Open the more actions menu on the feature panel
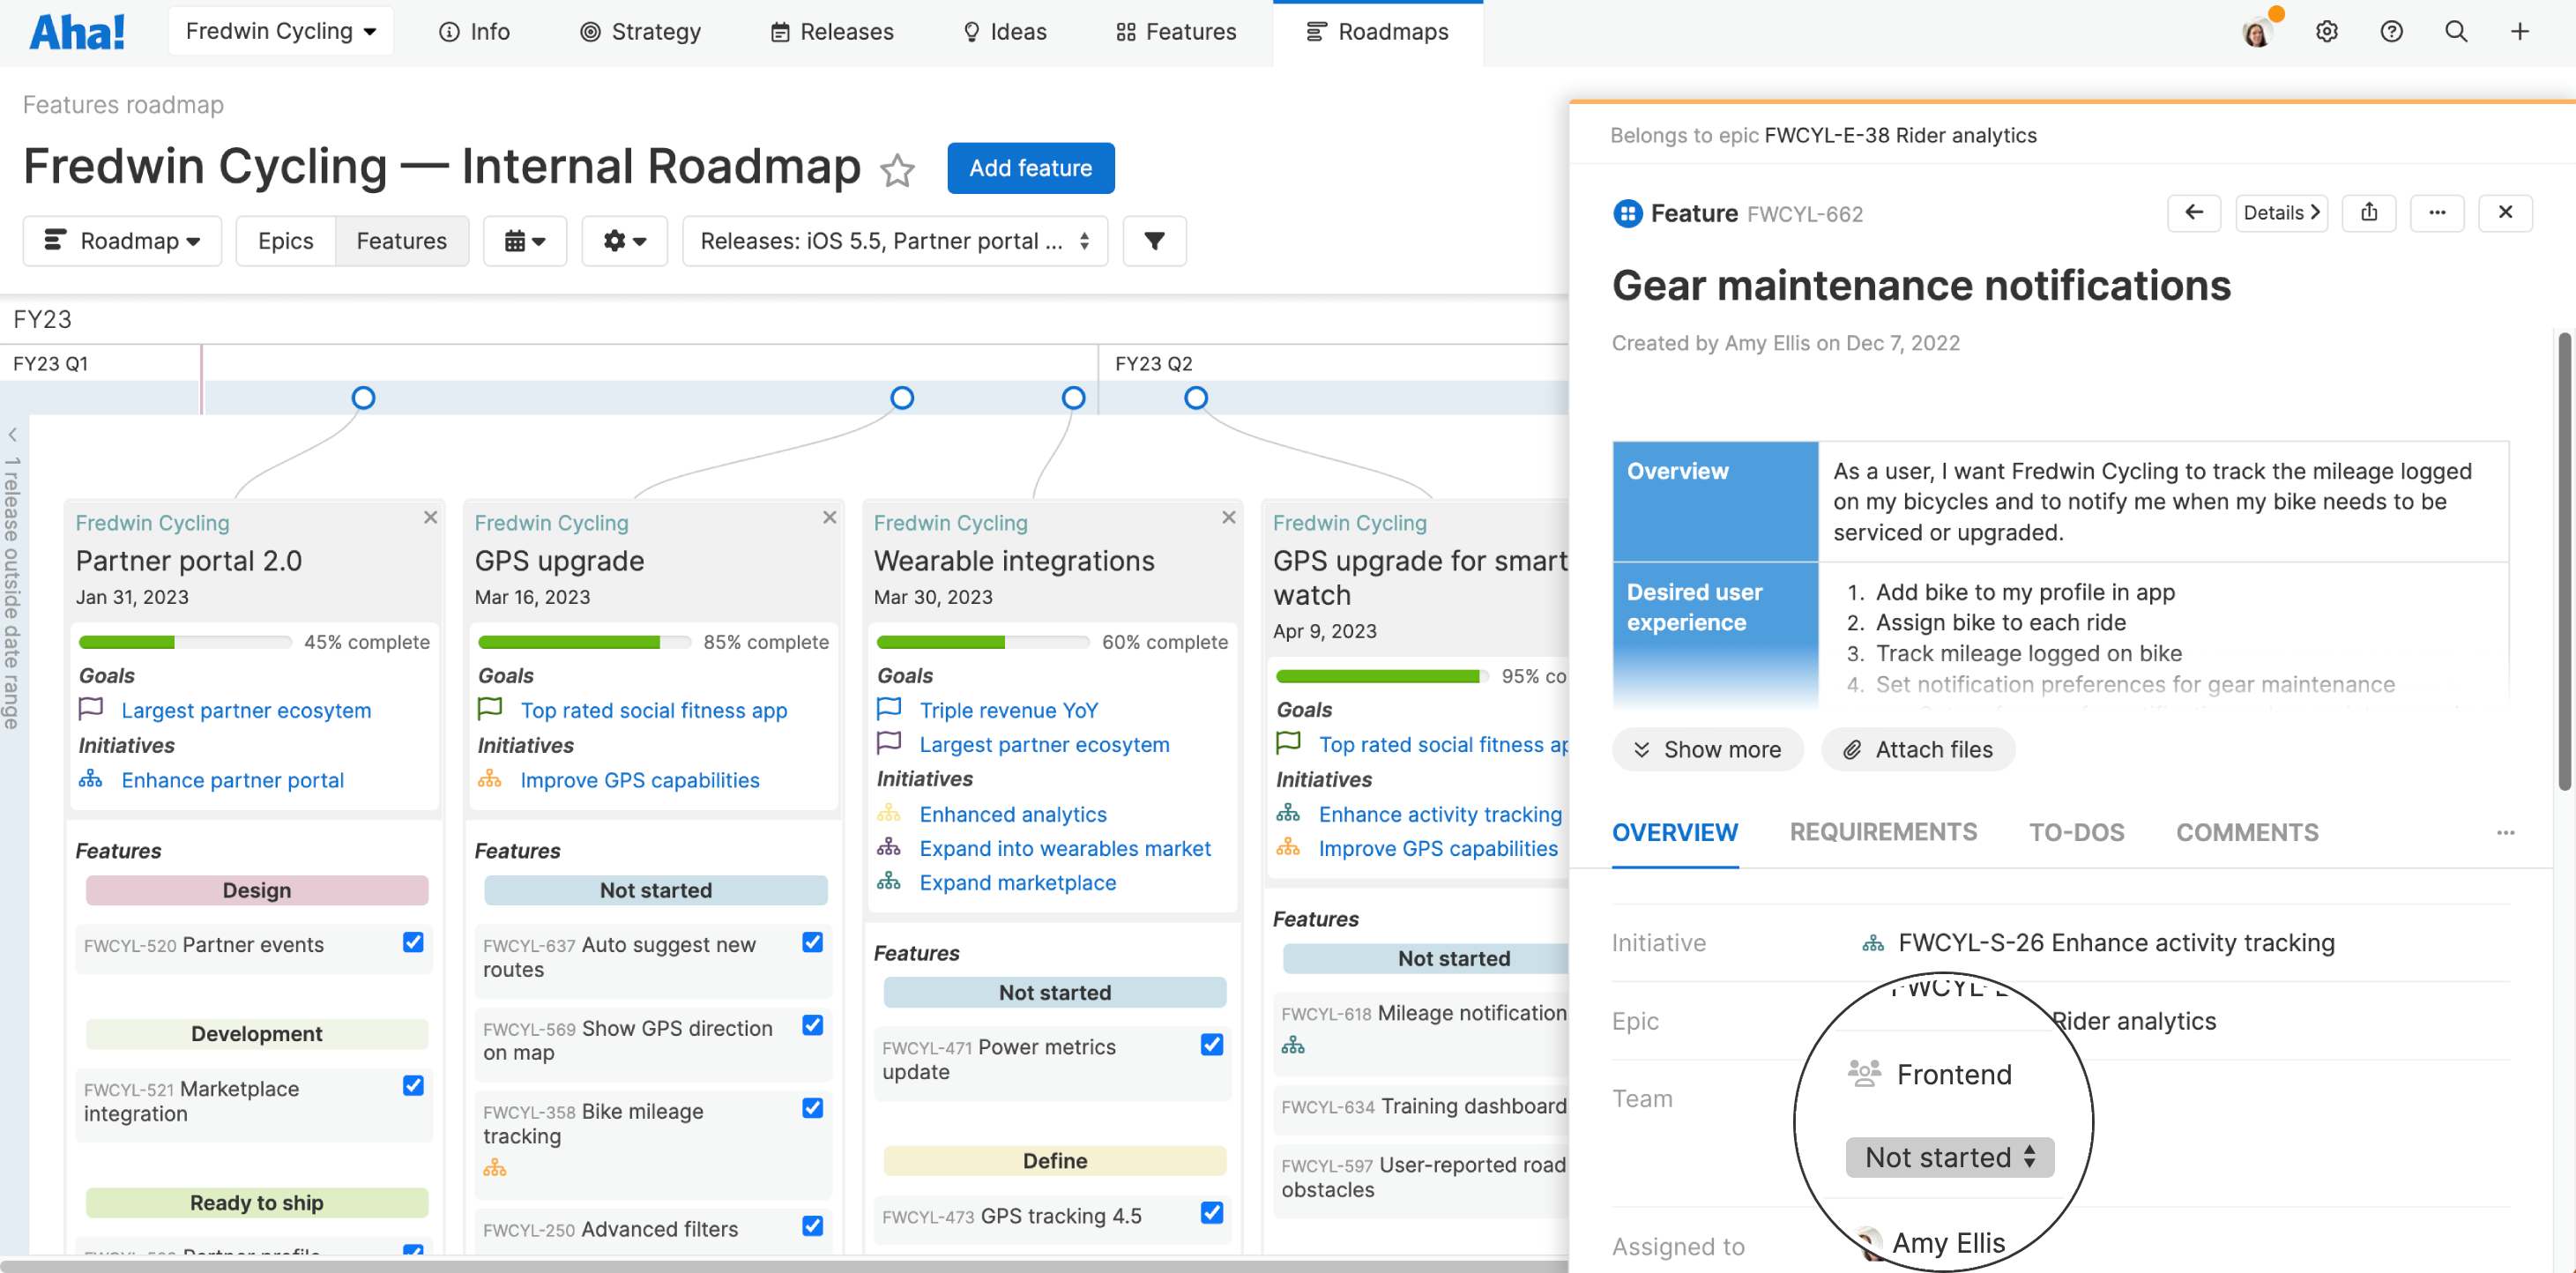The image size is (2576, 1273). (x=2438, y=212)
